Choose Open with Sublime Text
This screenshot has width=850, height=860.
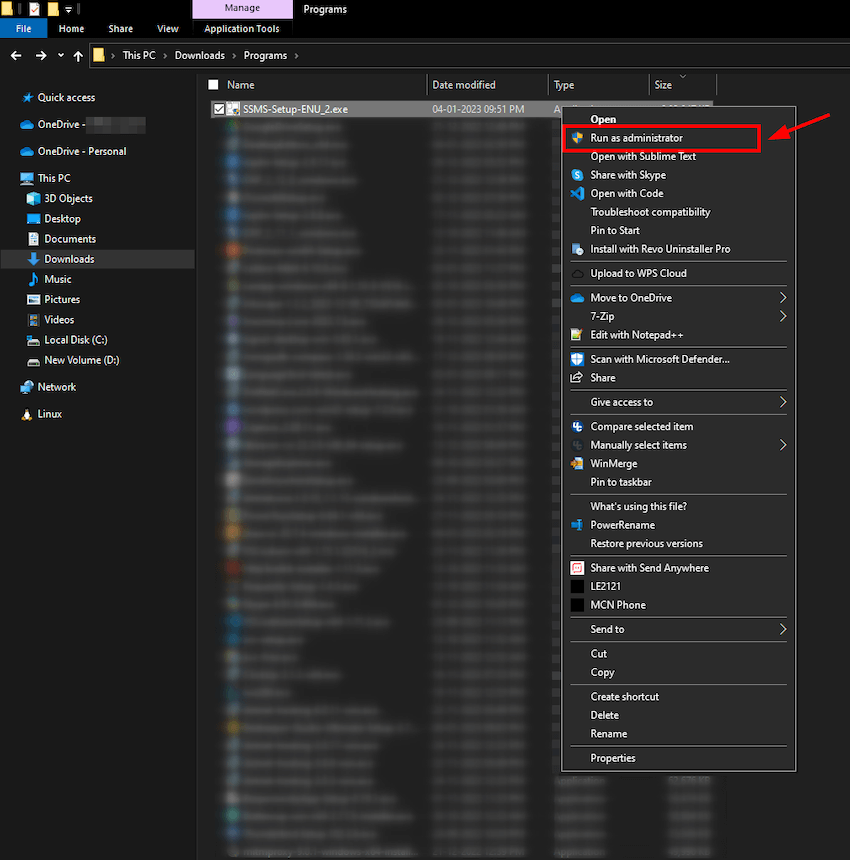[x=643, y=156]
